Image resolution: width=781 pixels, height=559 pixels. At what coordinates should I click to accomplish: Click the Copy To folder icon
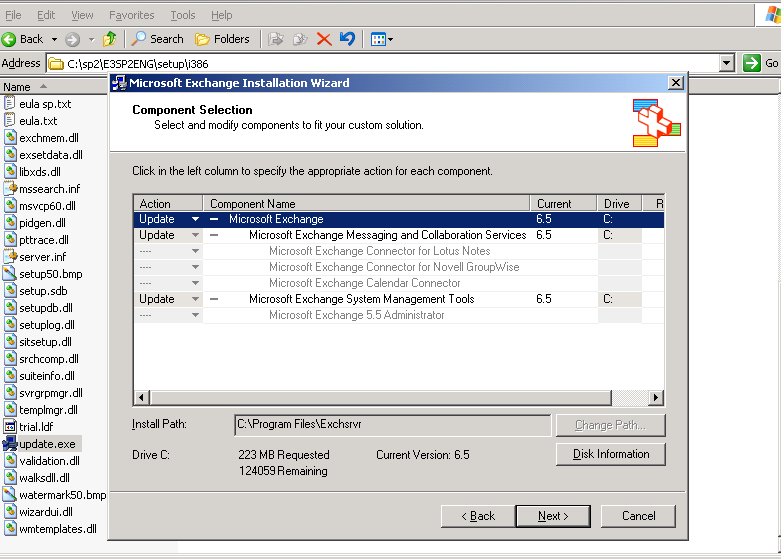[x=300, y=39]
